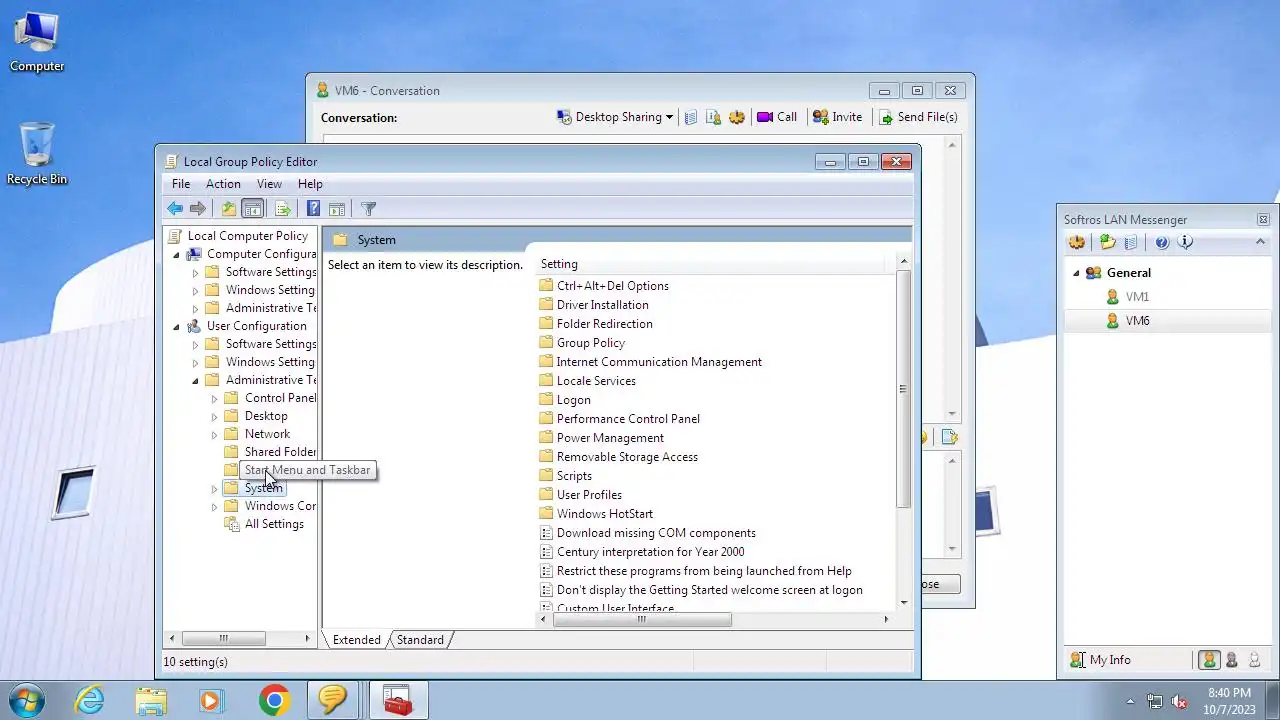Toggle Show/Hide Action Pane toolbar icon
Viewport: 1280px width, 720px height.
coord(337,208)
